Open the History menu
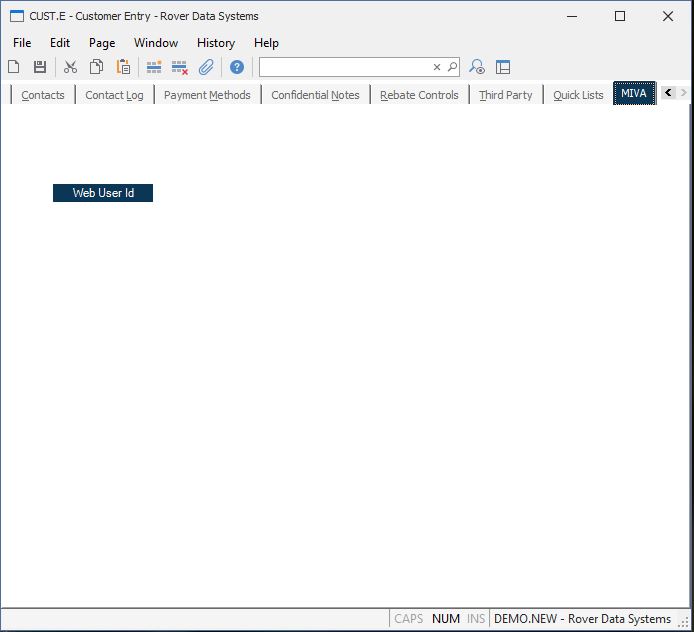694x632 pixels. tap(215, 43)
